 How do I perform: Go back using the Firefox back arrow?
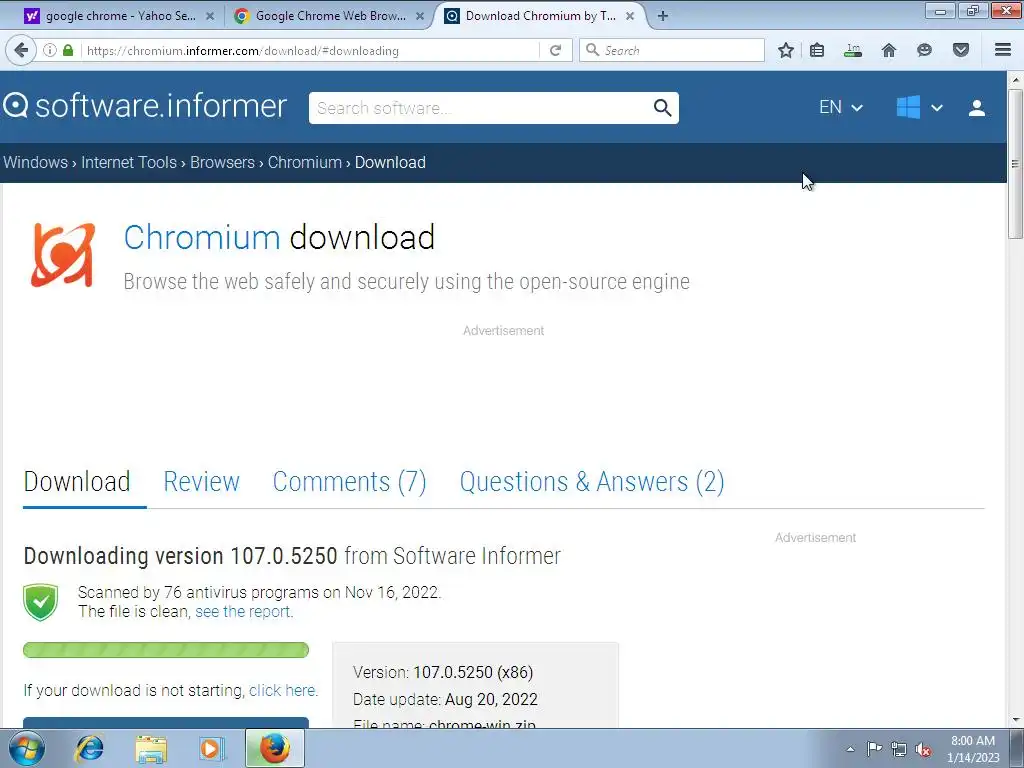click(21, 50)
